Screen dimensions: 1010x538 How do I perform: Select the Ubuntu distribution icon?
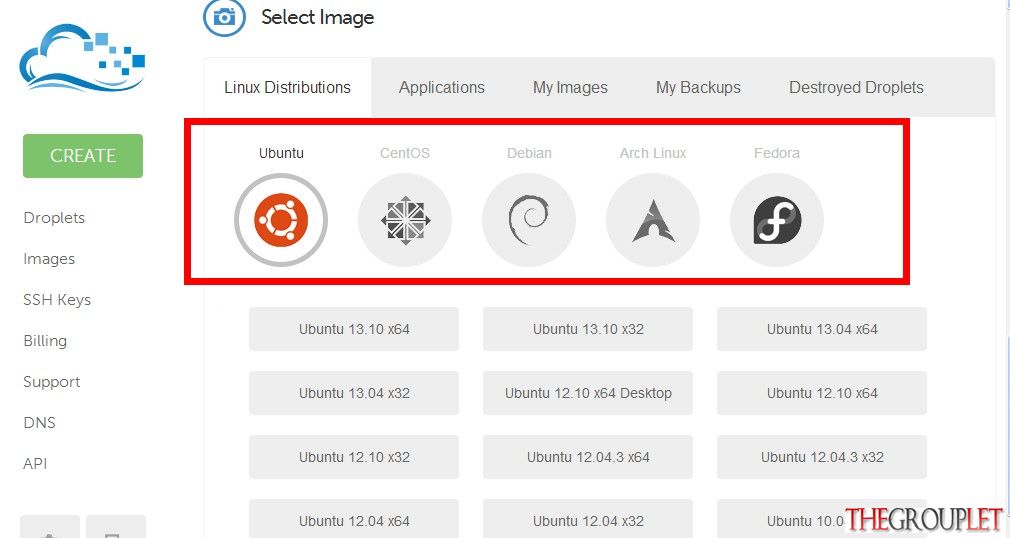tap(281, 220)
